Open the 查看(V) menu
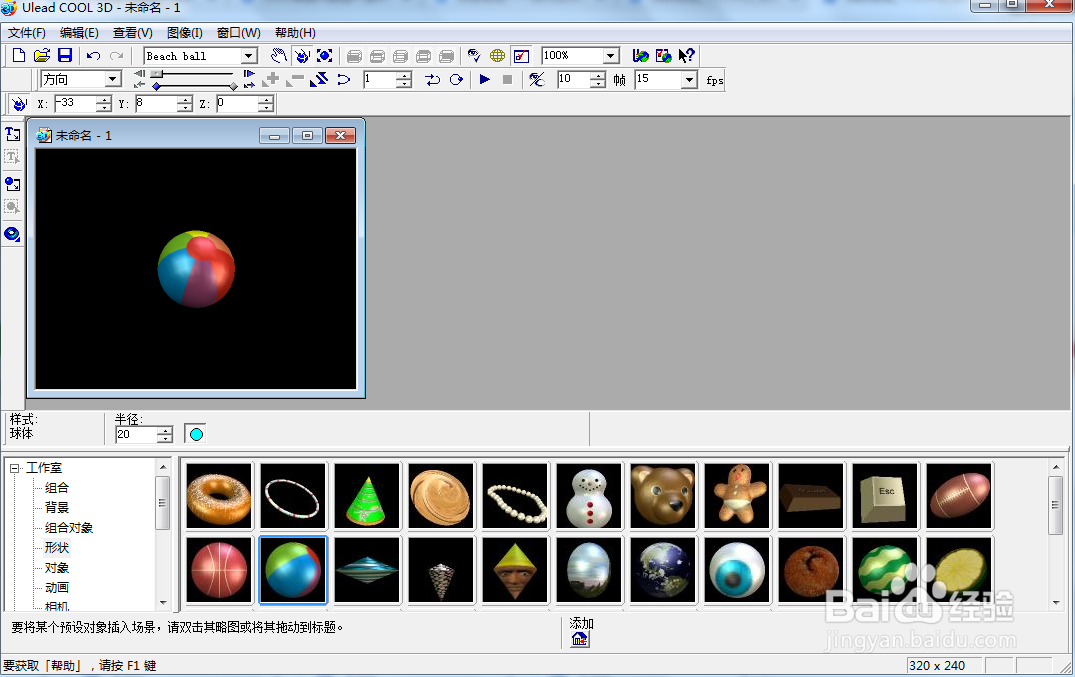This screenshot has width=1075, height=677. [132, 33]
